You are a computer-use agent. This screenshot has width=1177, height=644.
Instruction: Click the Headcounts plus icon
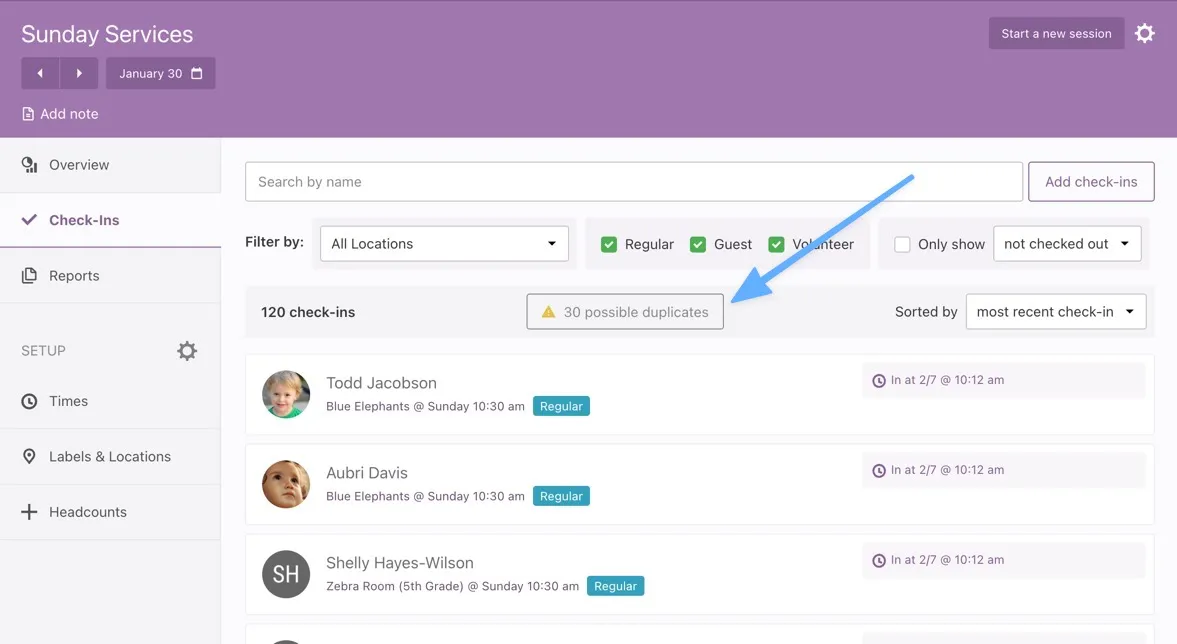coord(29,512)
